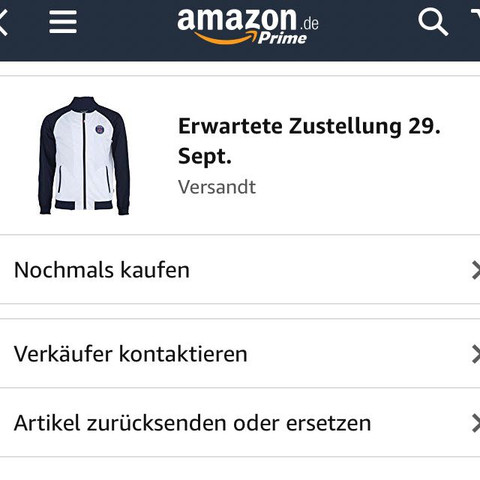The width and height of the screenshot is (480, 480).
Task: Expand the chevron beside Artikel zurücksenden
Action: (x=476, y=423)
